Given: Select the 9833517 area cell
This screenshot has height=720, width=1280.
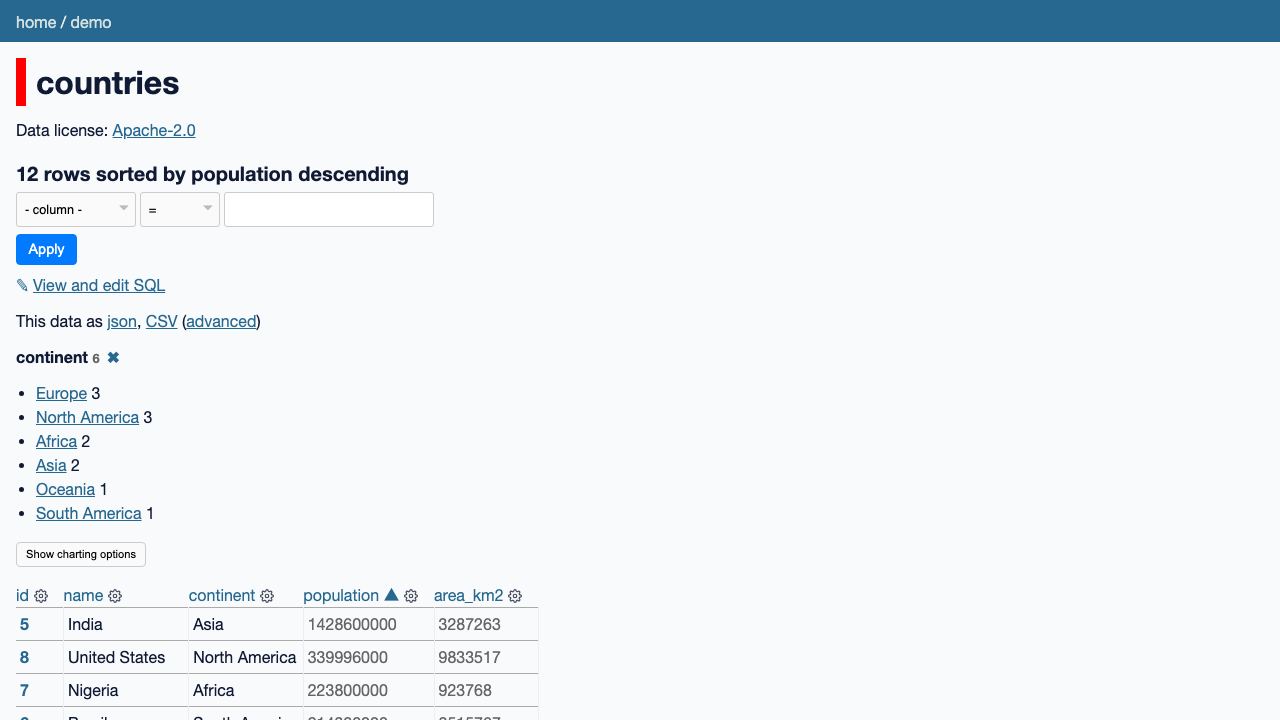Looking at the screenshot, I should (x=486, y=657).
